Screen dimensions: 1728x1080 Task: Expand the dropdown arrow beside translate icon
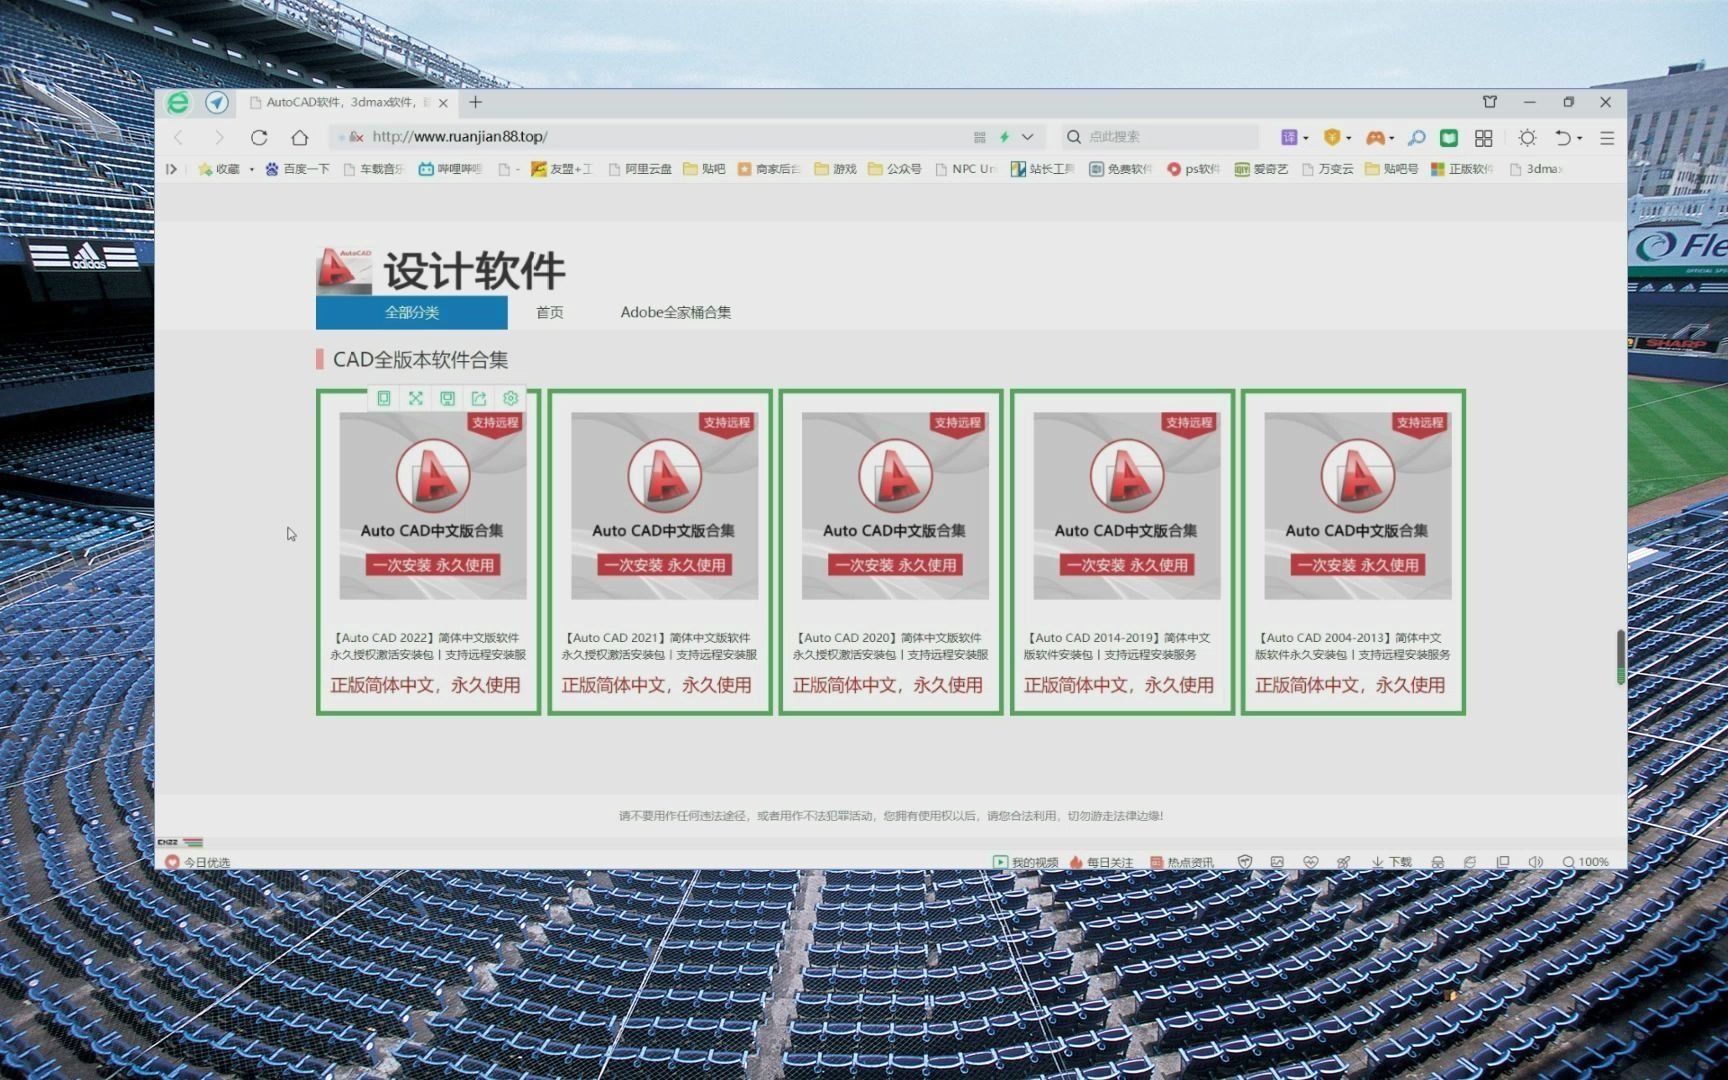coord(1306,138)
